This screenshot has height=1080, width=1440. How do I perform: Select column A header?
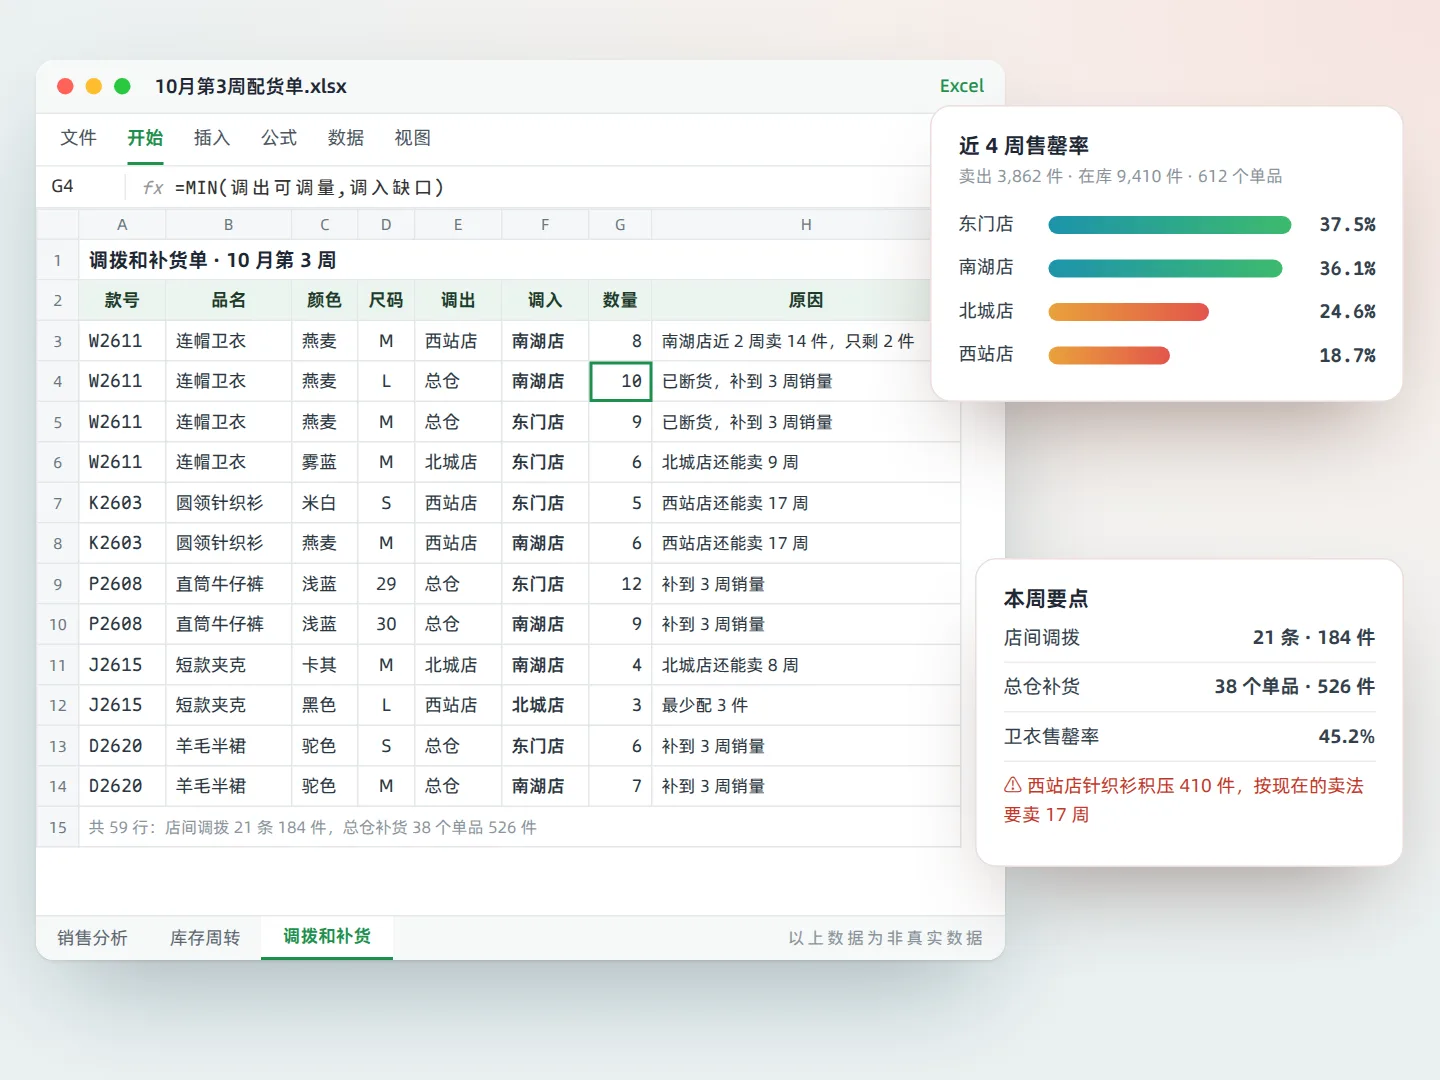[x=122, y=225]
